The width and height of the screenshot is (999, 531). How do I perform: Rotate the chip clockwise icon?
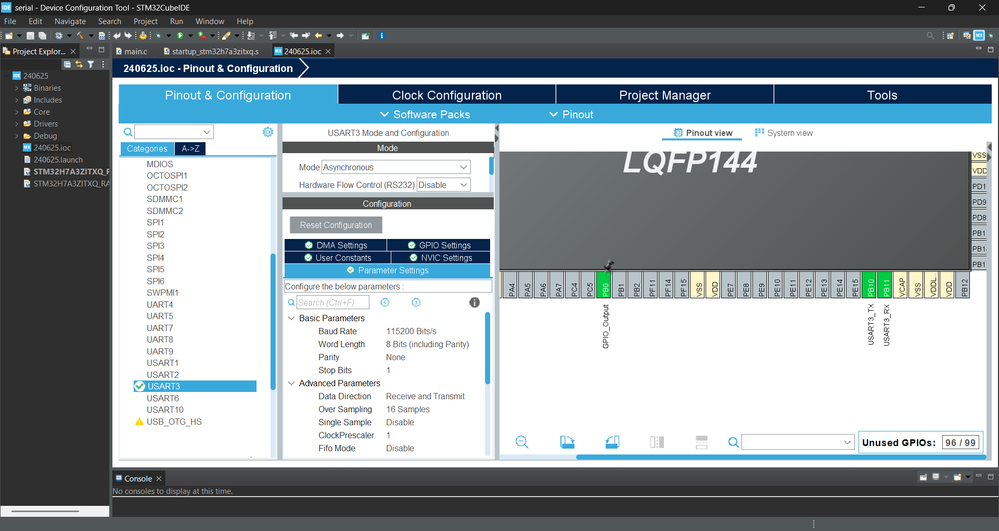(x=567, y=442)
